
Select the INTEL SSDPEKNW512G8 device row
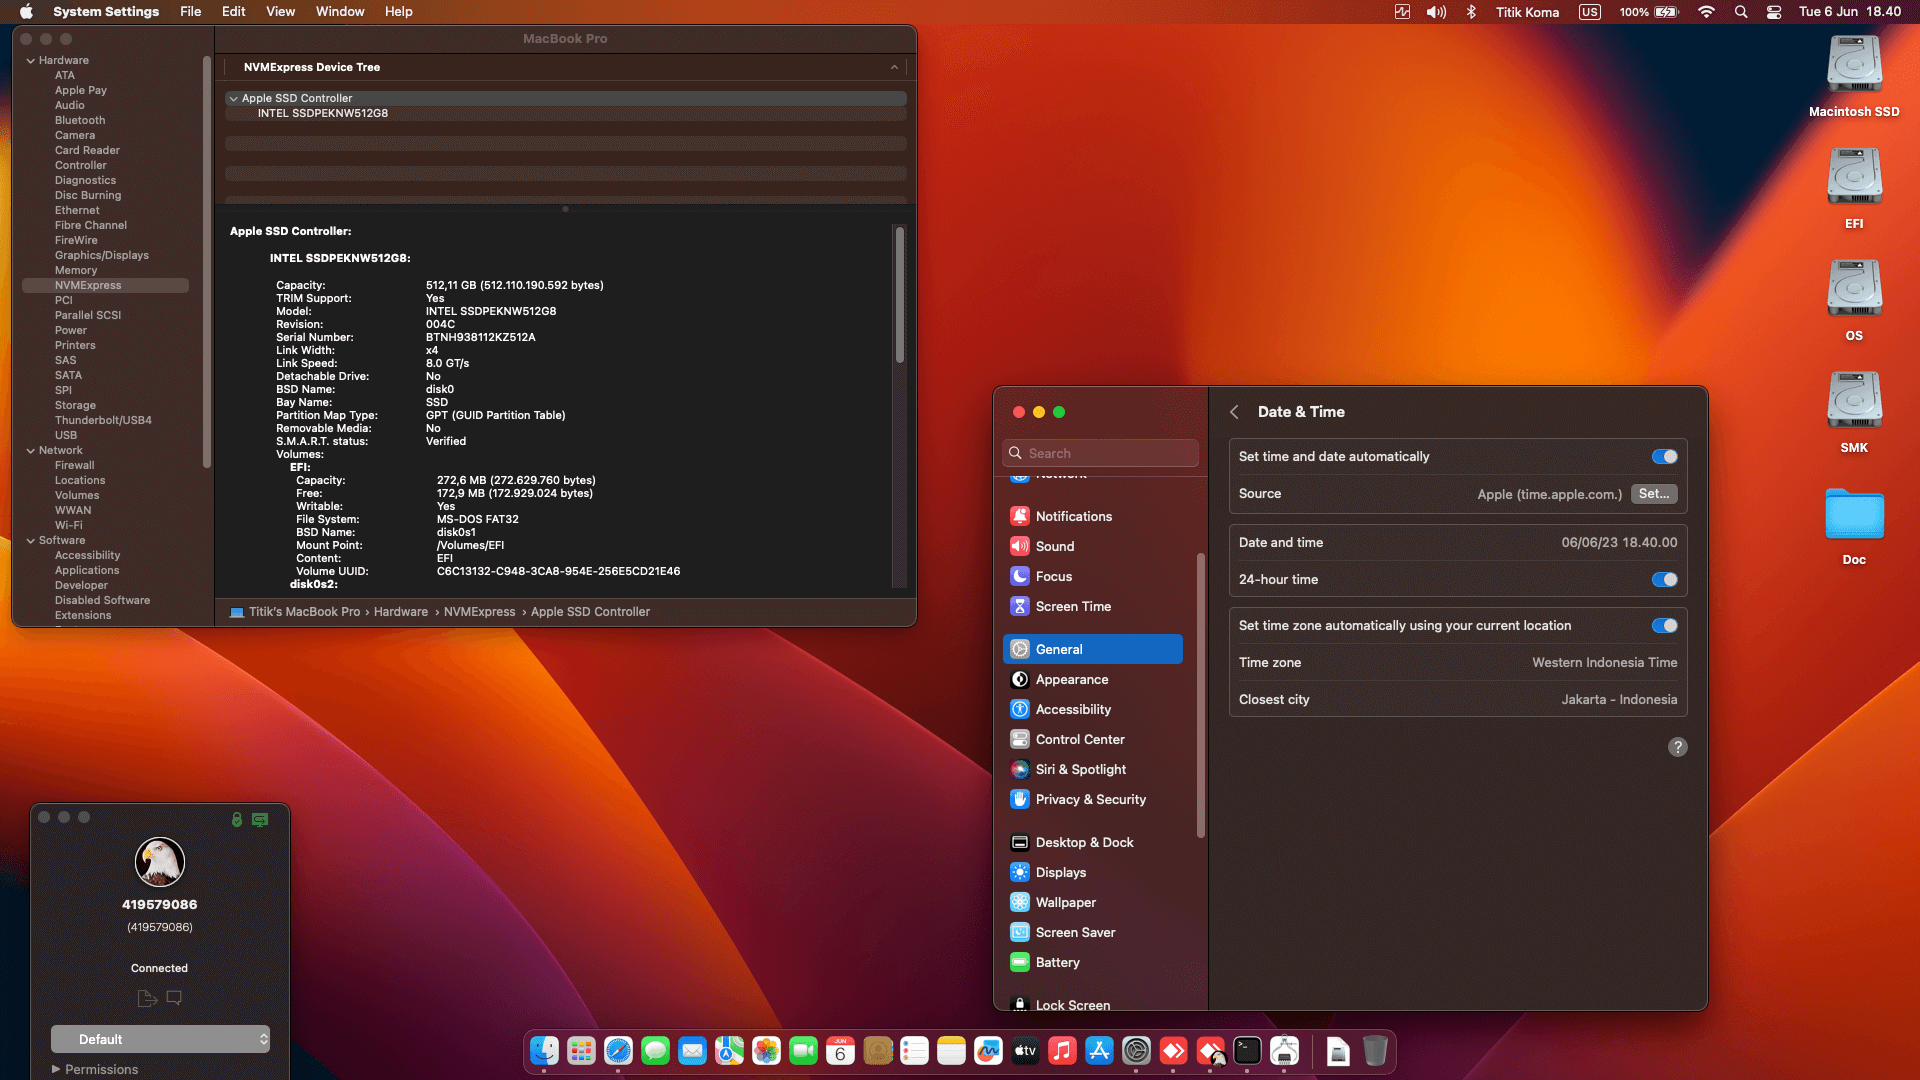pyautogui.click(x=565, y=114)
